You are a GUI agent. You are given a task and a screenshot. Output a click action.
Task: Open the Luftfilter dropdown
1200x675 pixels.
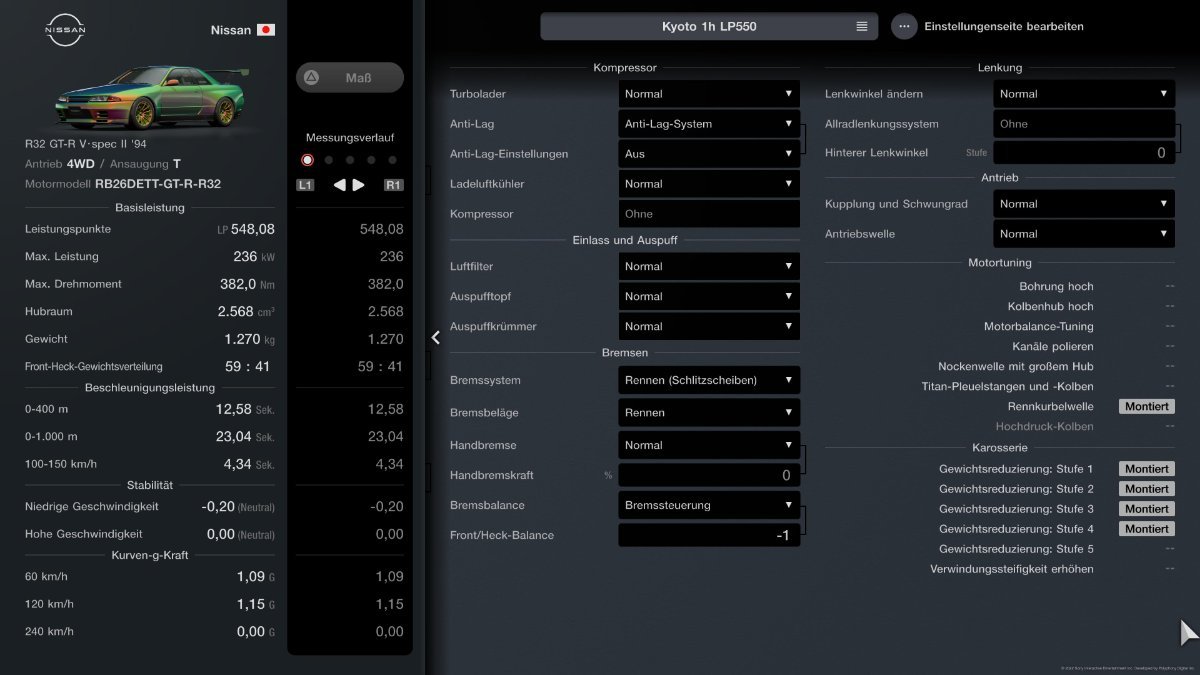[x=709, y=266]
